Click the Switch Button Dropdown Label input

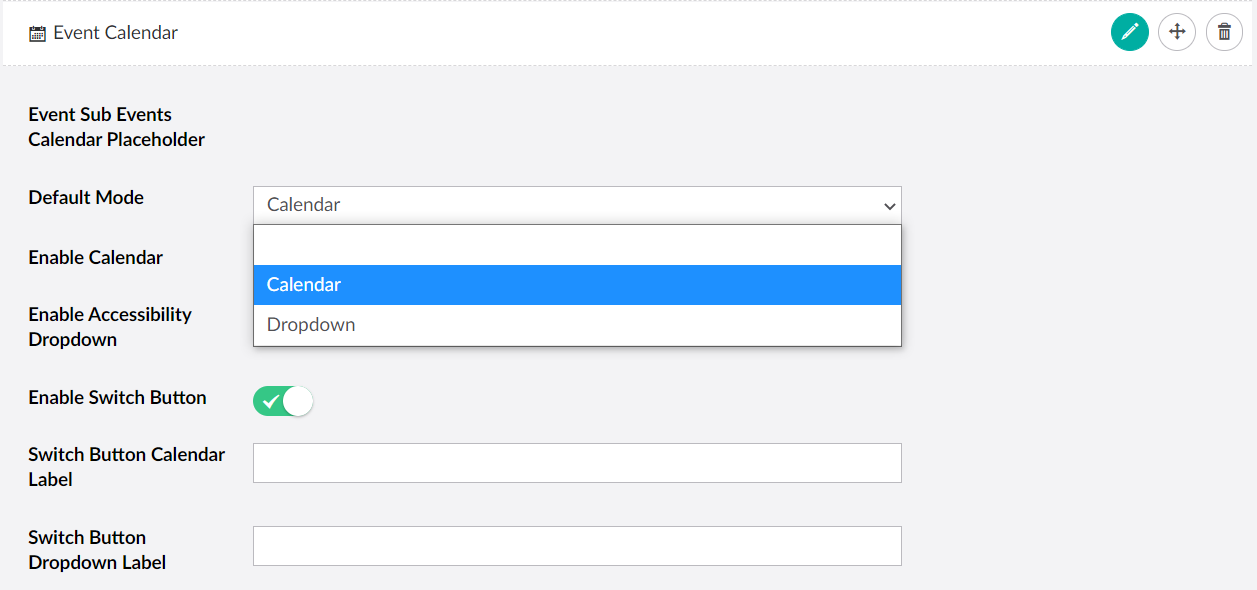coord(577,545)
